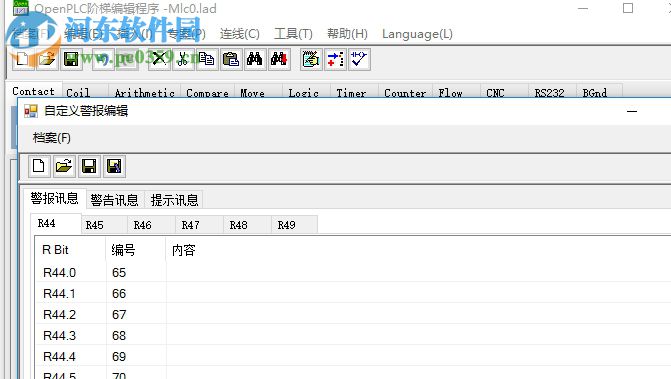Select R47 register tab
Image resolution: width=671 pixels, height=379 pixels.
[x=199, y=225]
